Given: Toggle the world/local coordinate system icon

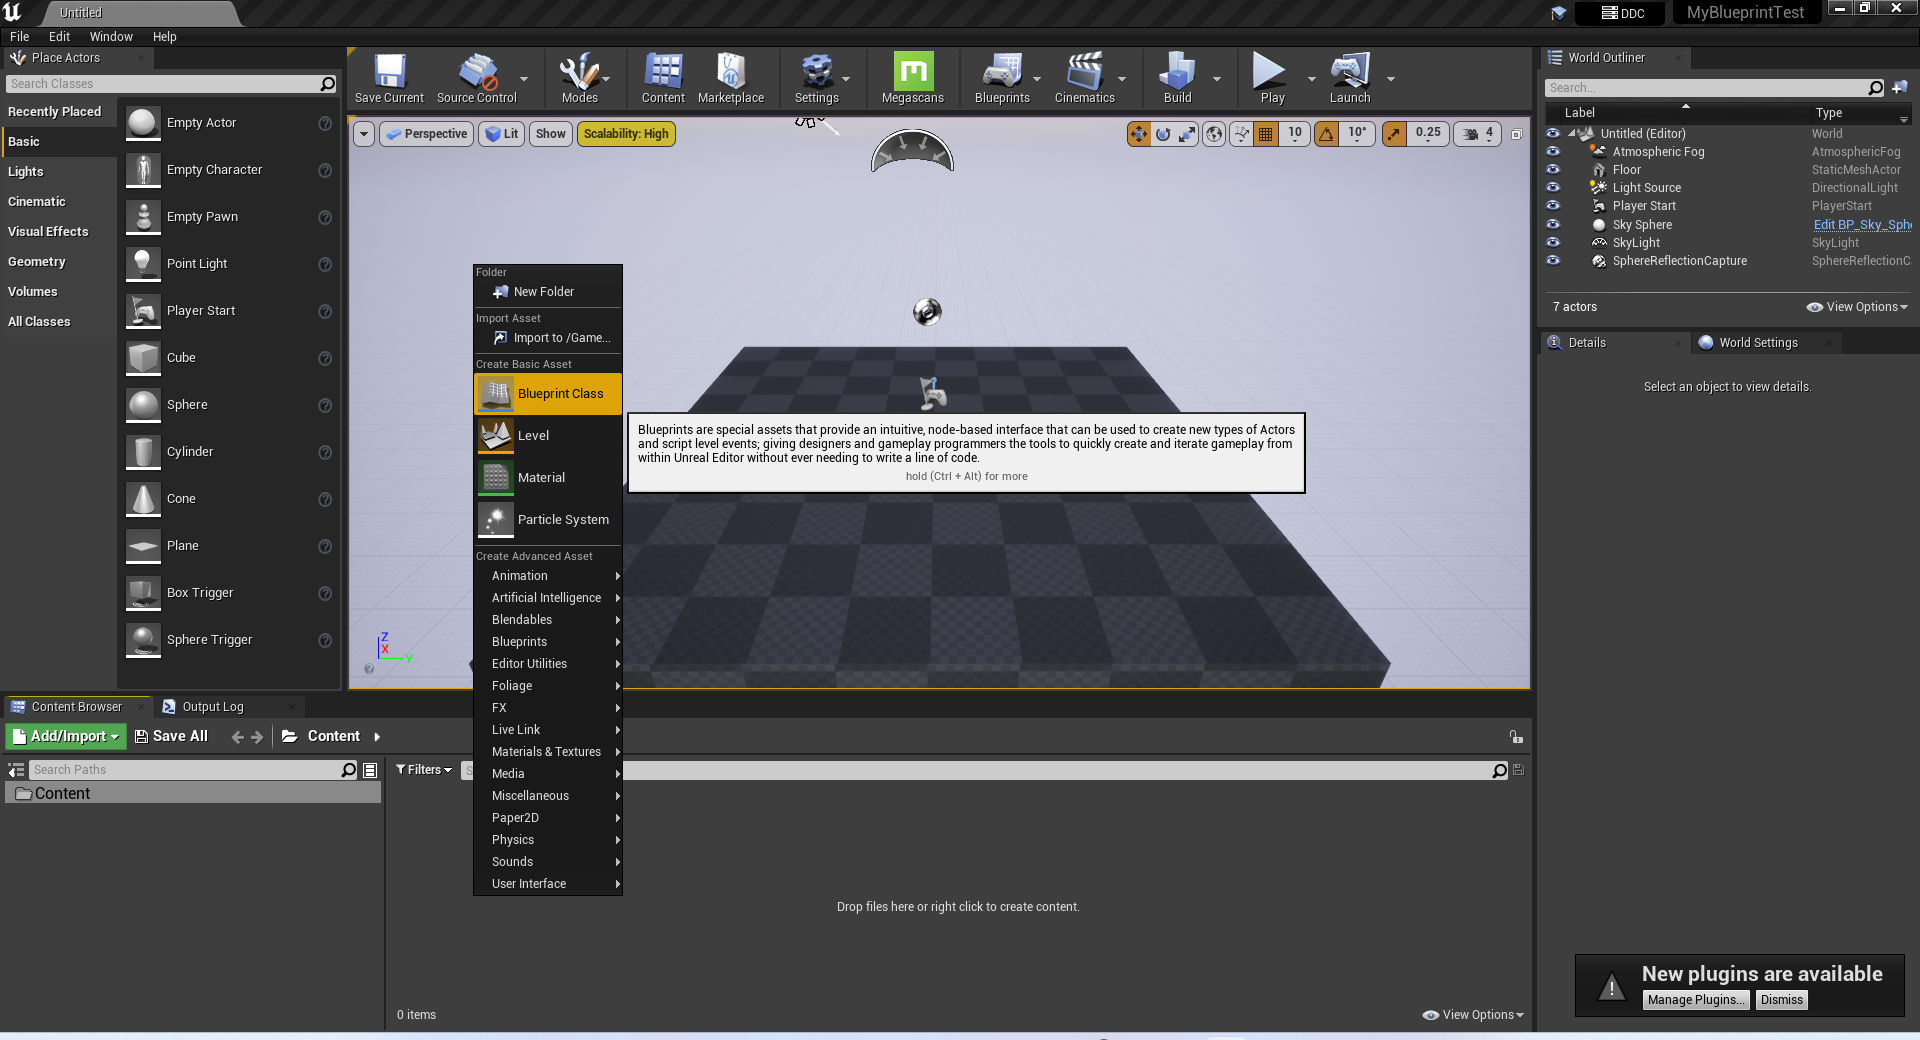Looking at the screenshot, I should tap(1214, 134).
